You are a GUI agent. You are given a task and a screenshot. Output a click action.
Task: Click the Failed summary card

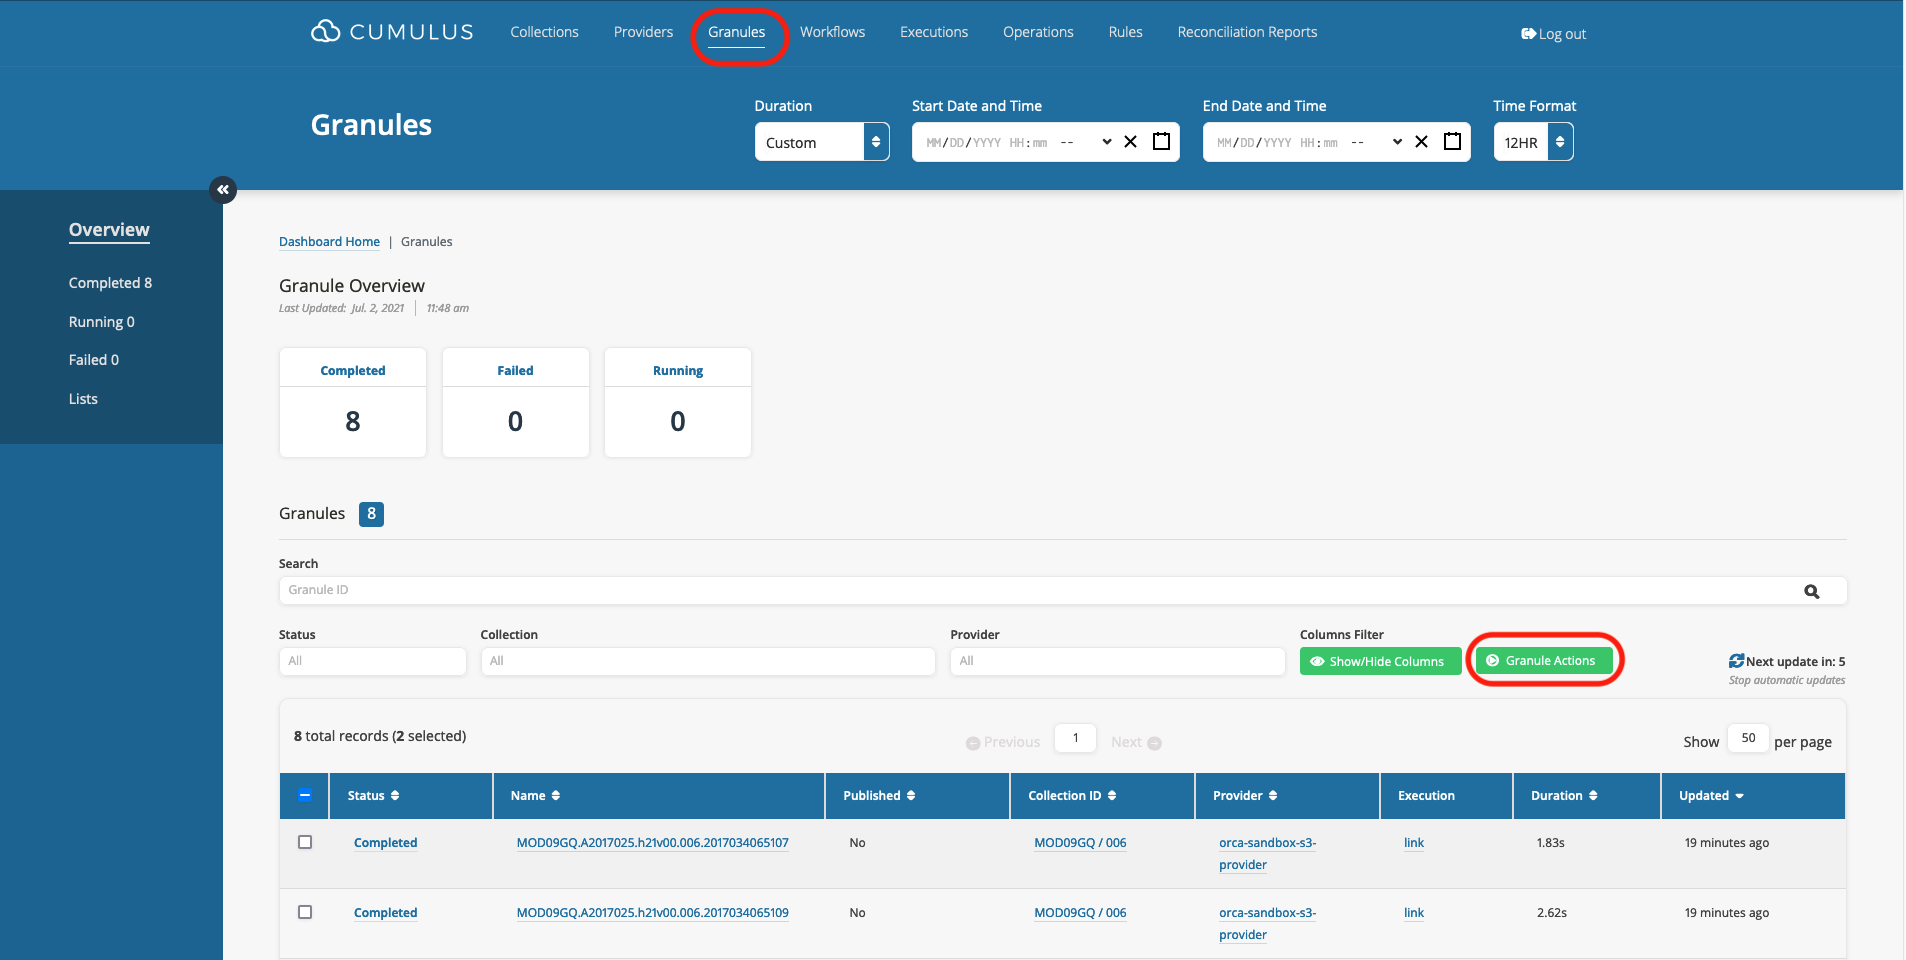point(516,402)
